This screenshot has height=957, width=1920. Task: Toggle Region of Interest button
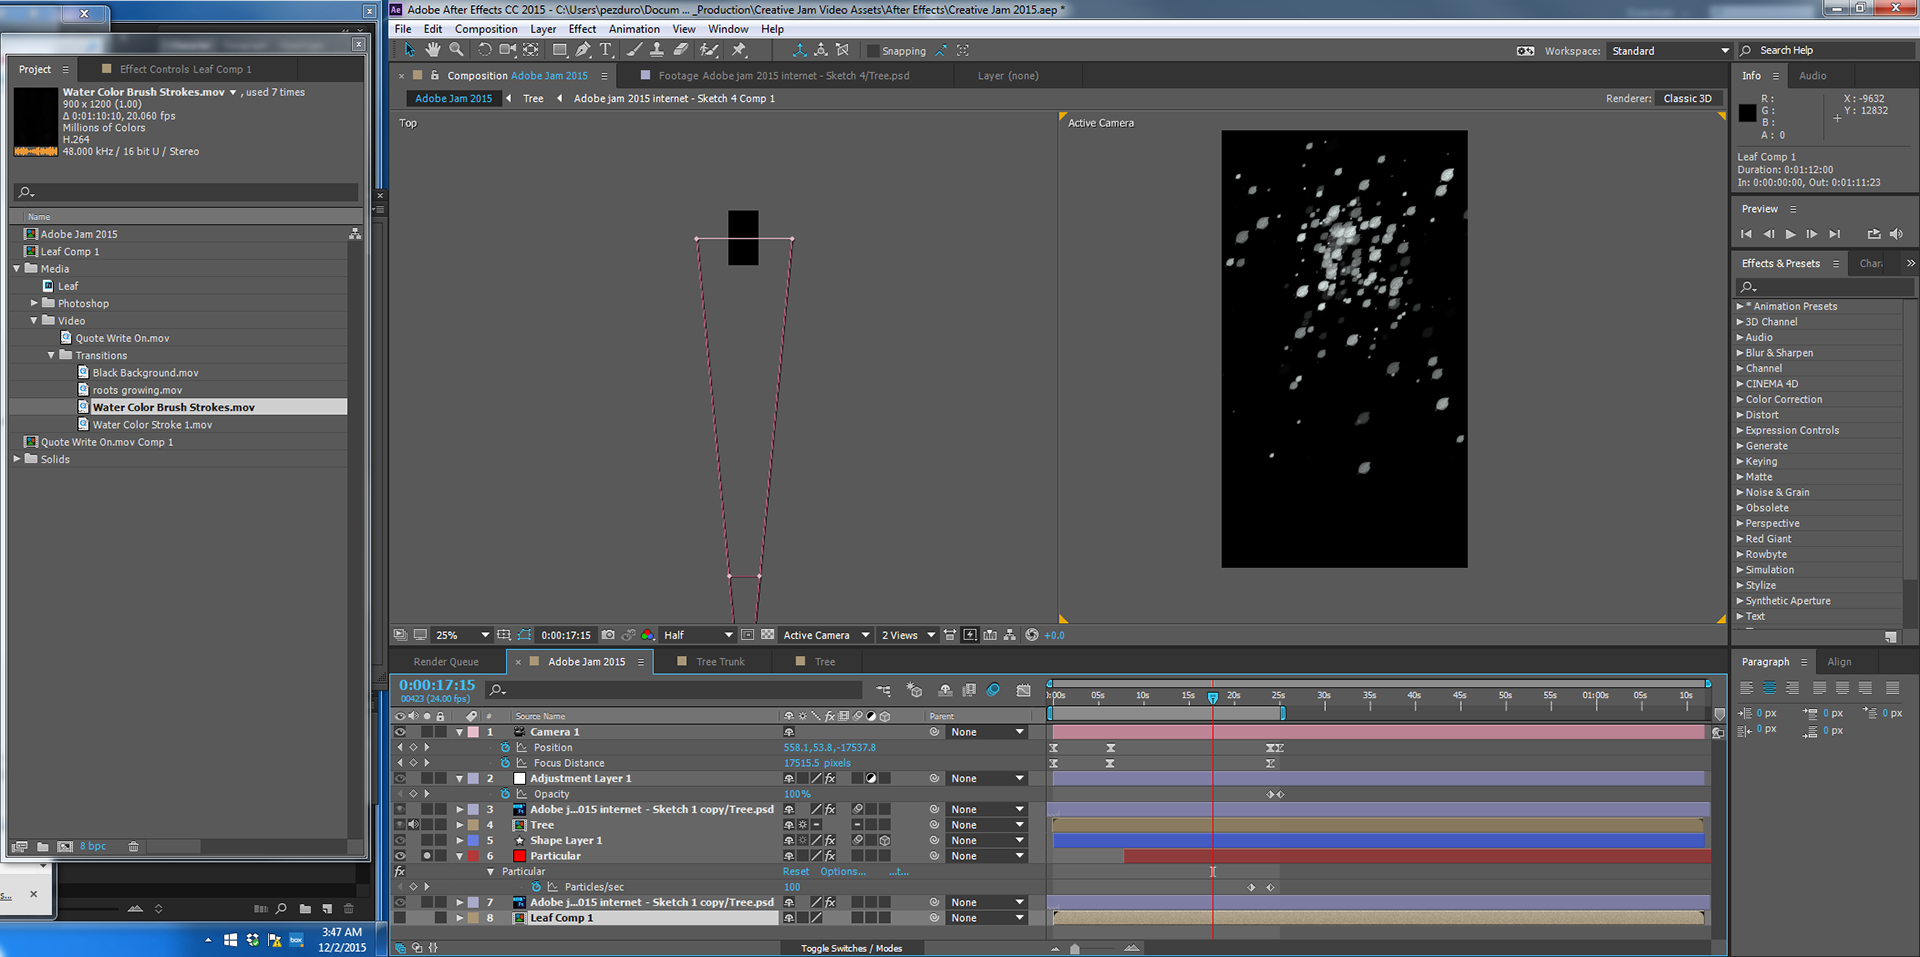[747, 635]
